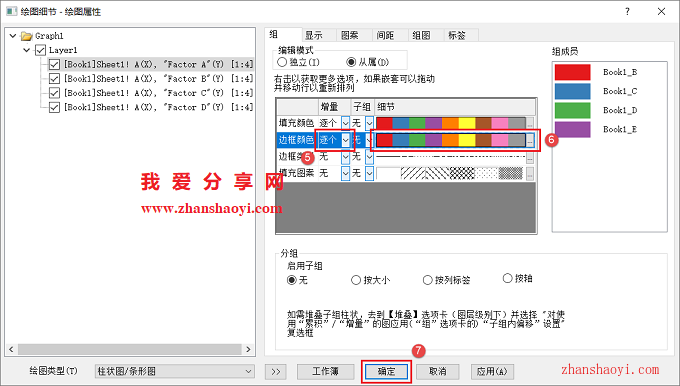
Task: Click the red Book1_B color swatch
Action: pyautogui.click(x=572, y=72)
